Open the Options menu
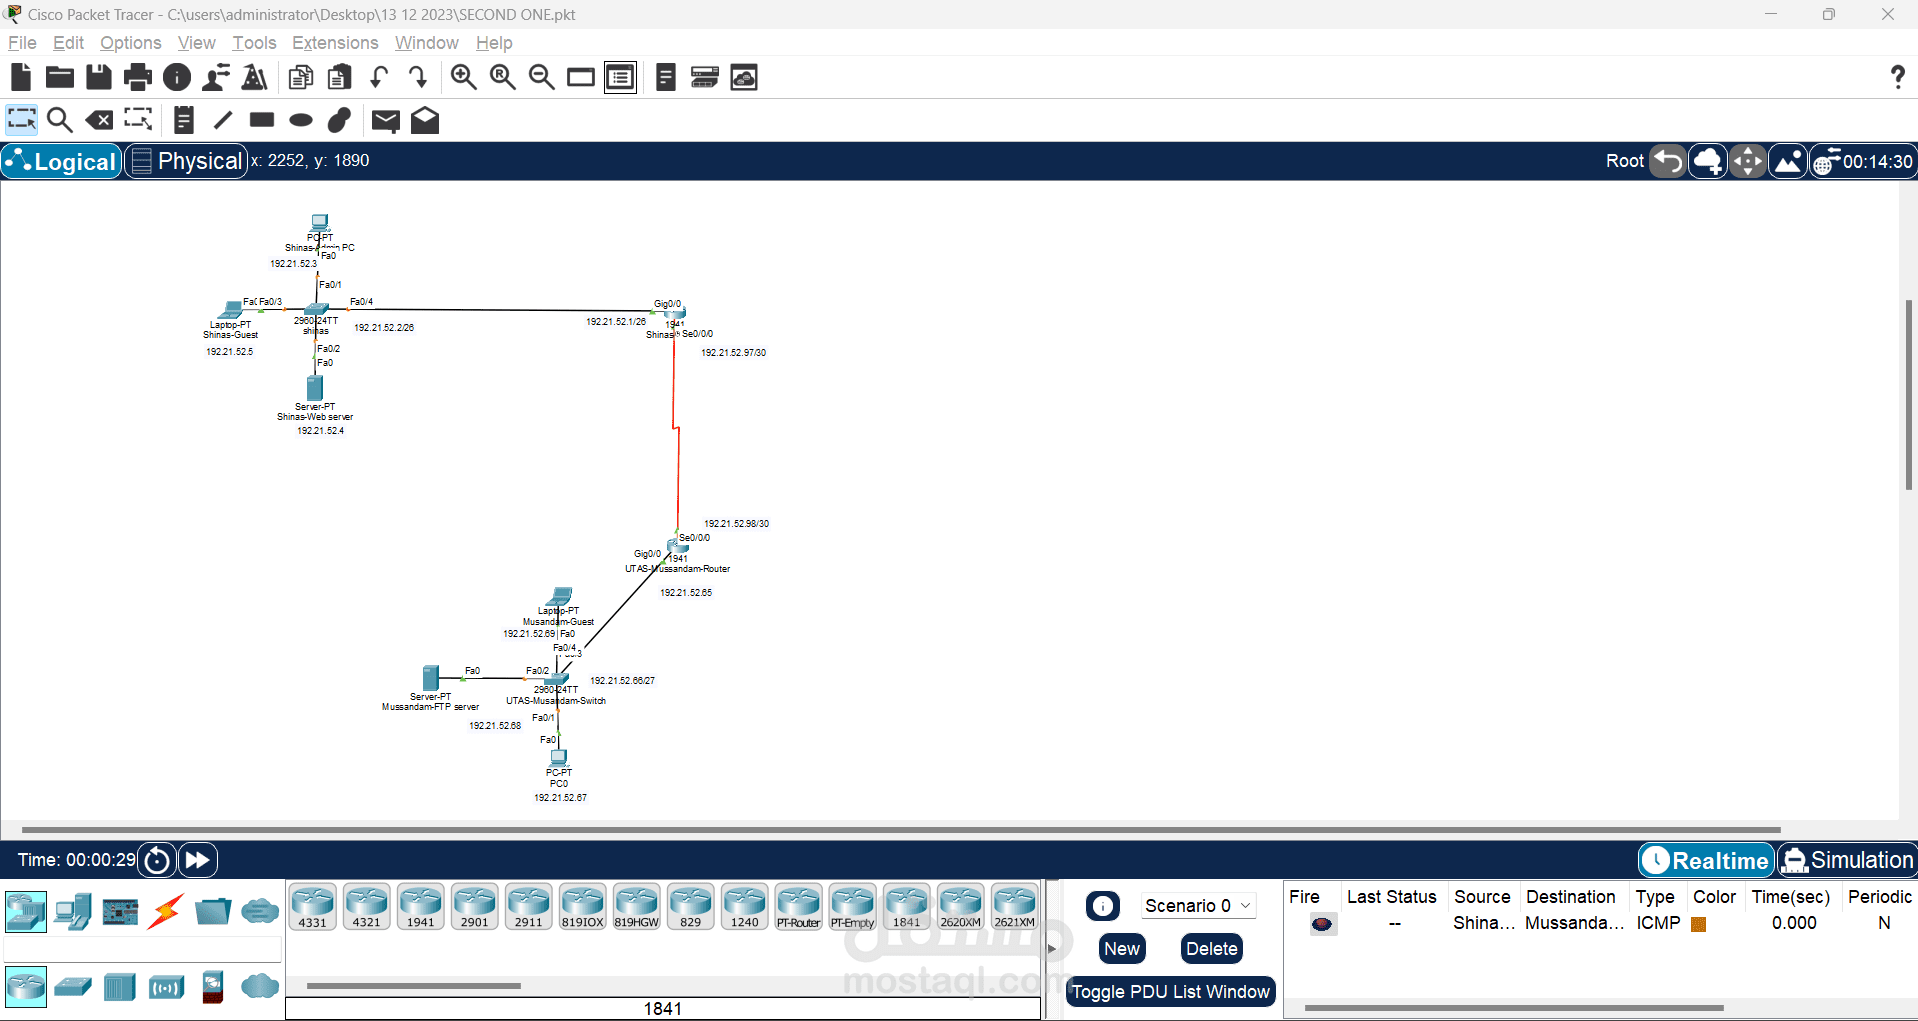 pyautogui.click(x=130, y=43)
